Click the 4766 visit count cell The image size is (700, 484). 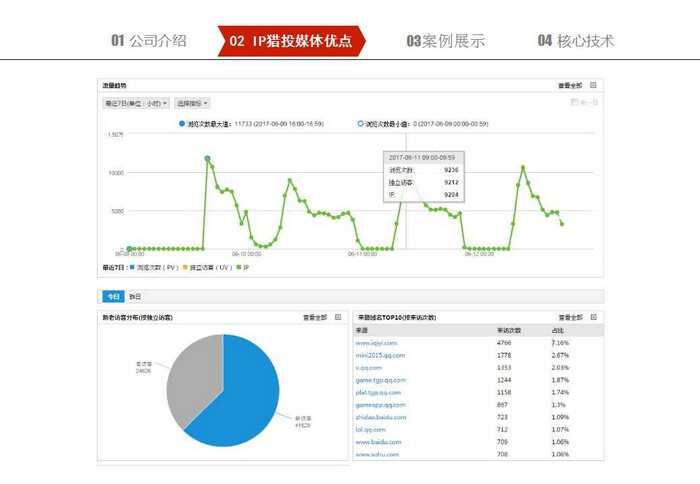[504, 343]
